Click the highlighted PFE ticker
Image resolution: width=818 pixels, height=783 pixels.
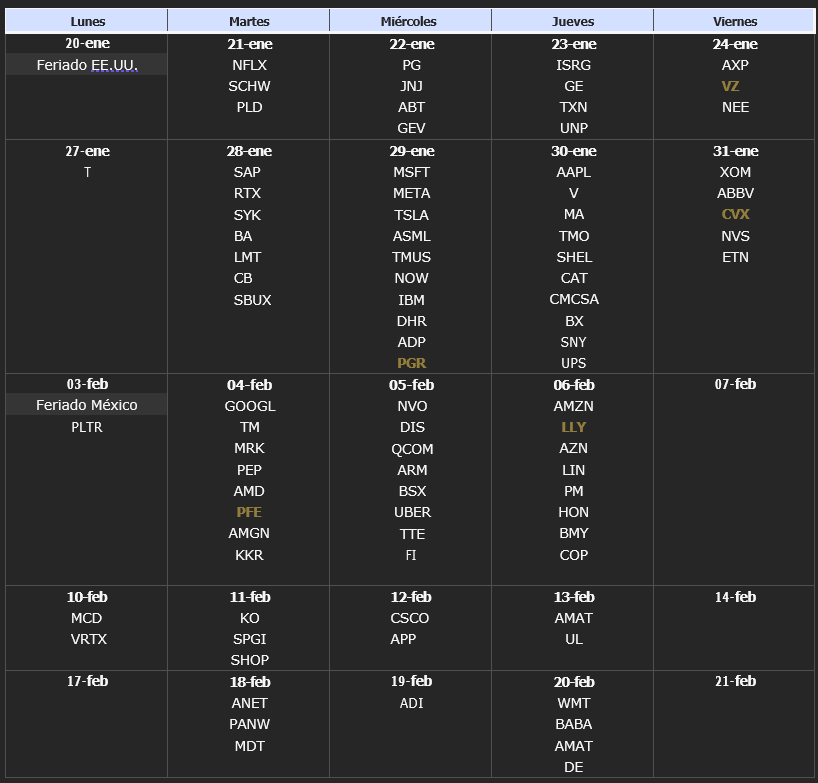(x=249, y=512)
